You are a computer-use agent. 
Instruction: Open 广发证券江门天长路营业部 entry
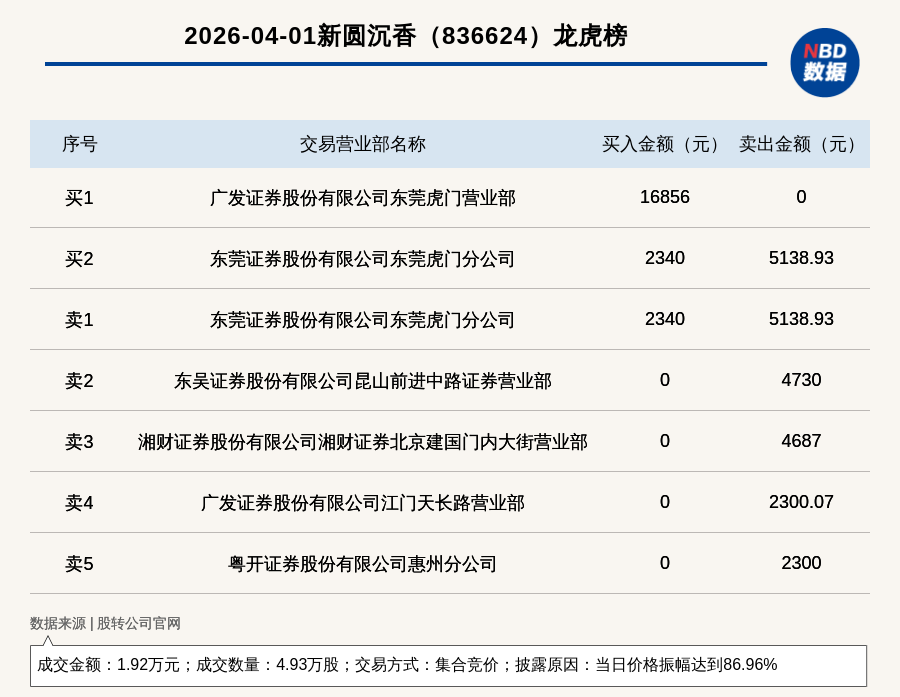[362, 503]
